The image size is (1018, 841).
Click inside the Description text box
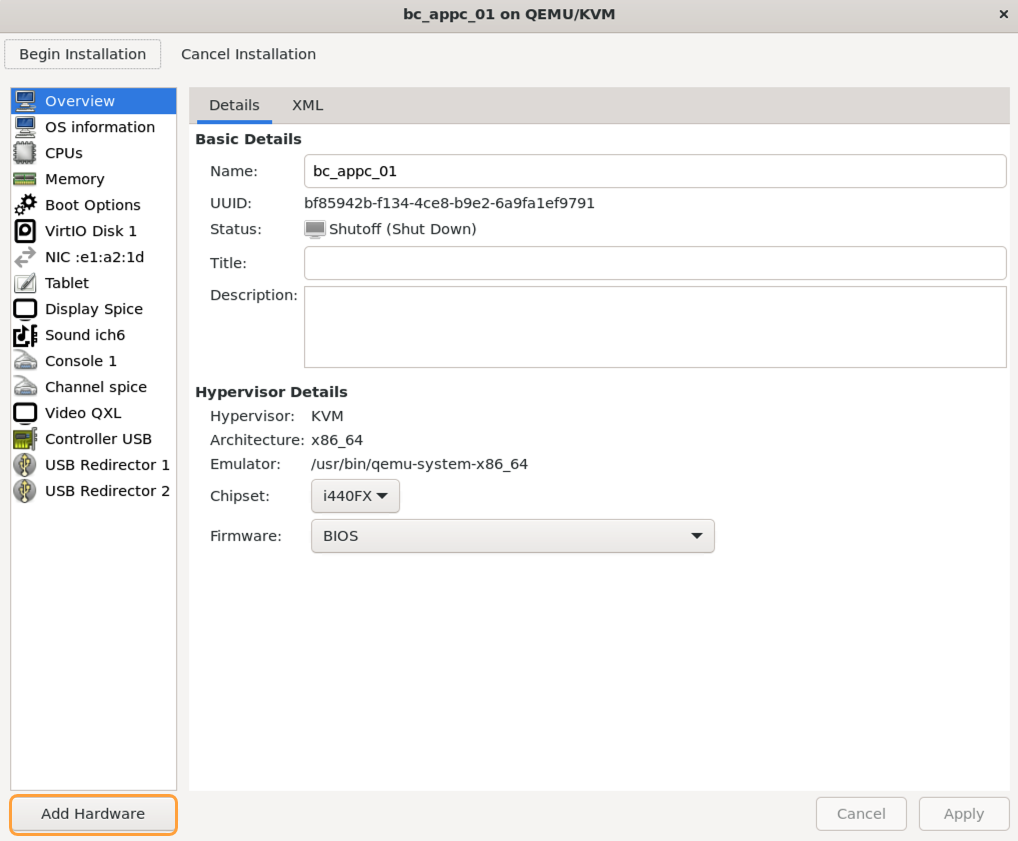pos(655,327)
